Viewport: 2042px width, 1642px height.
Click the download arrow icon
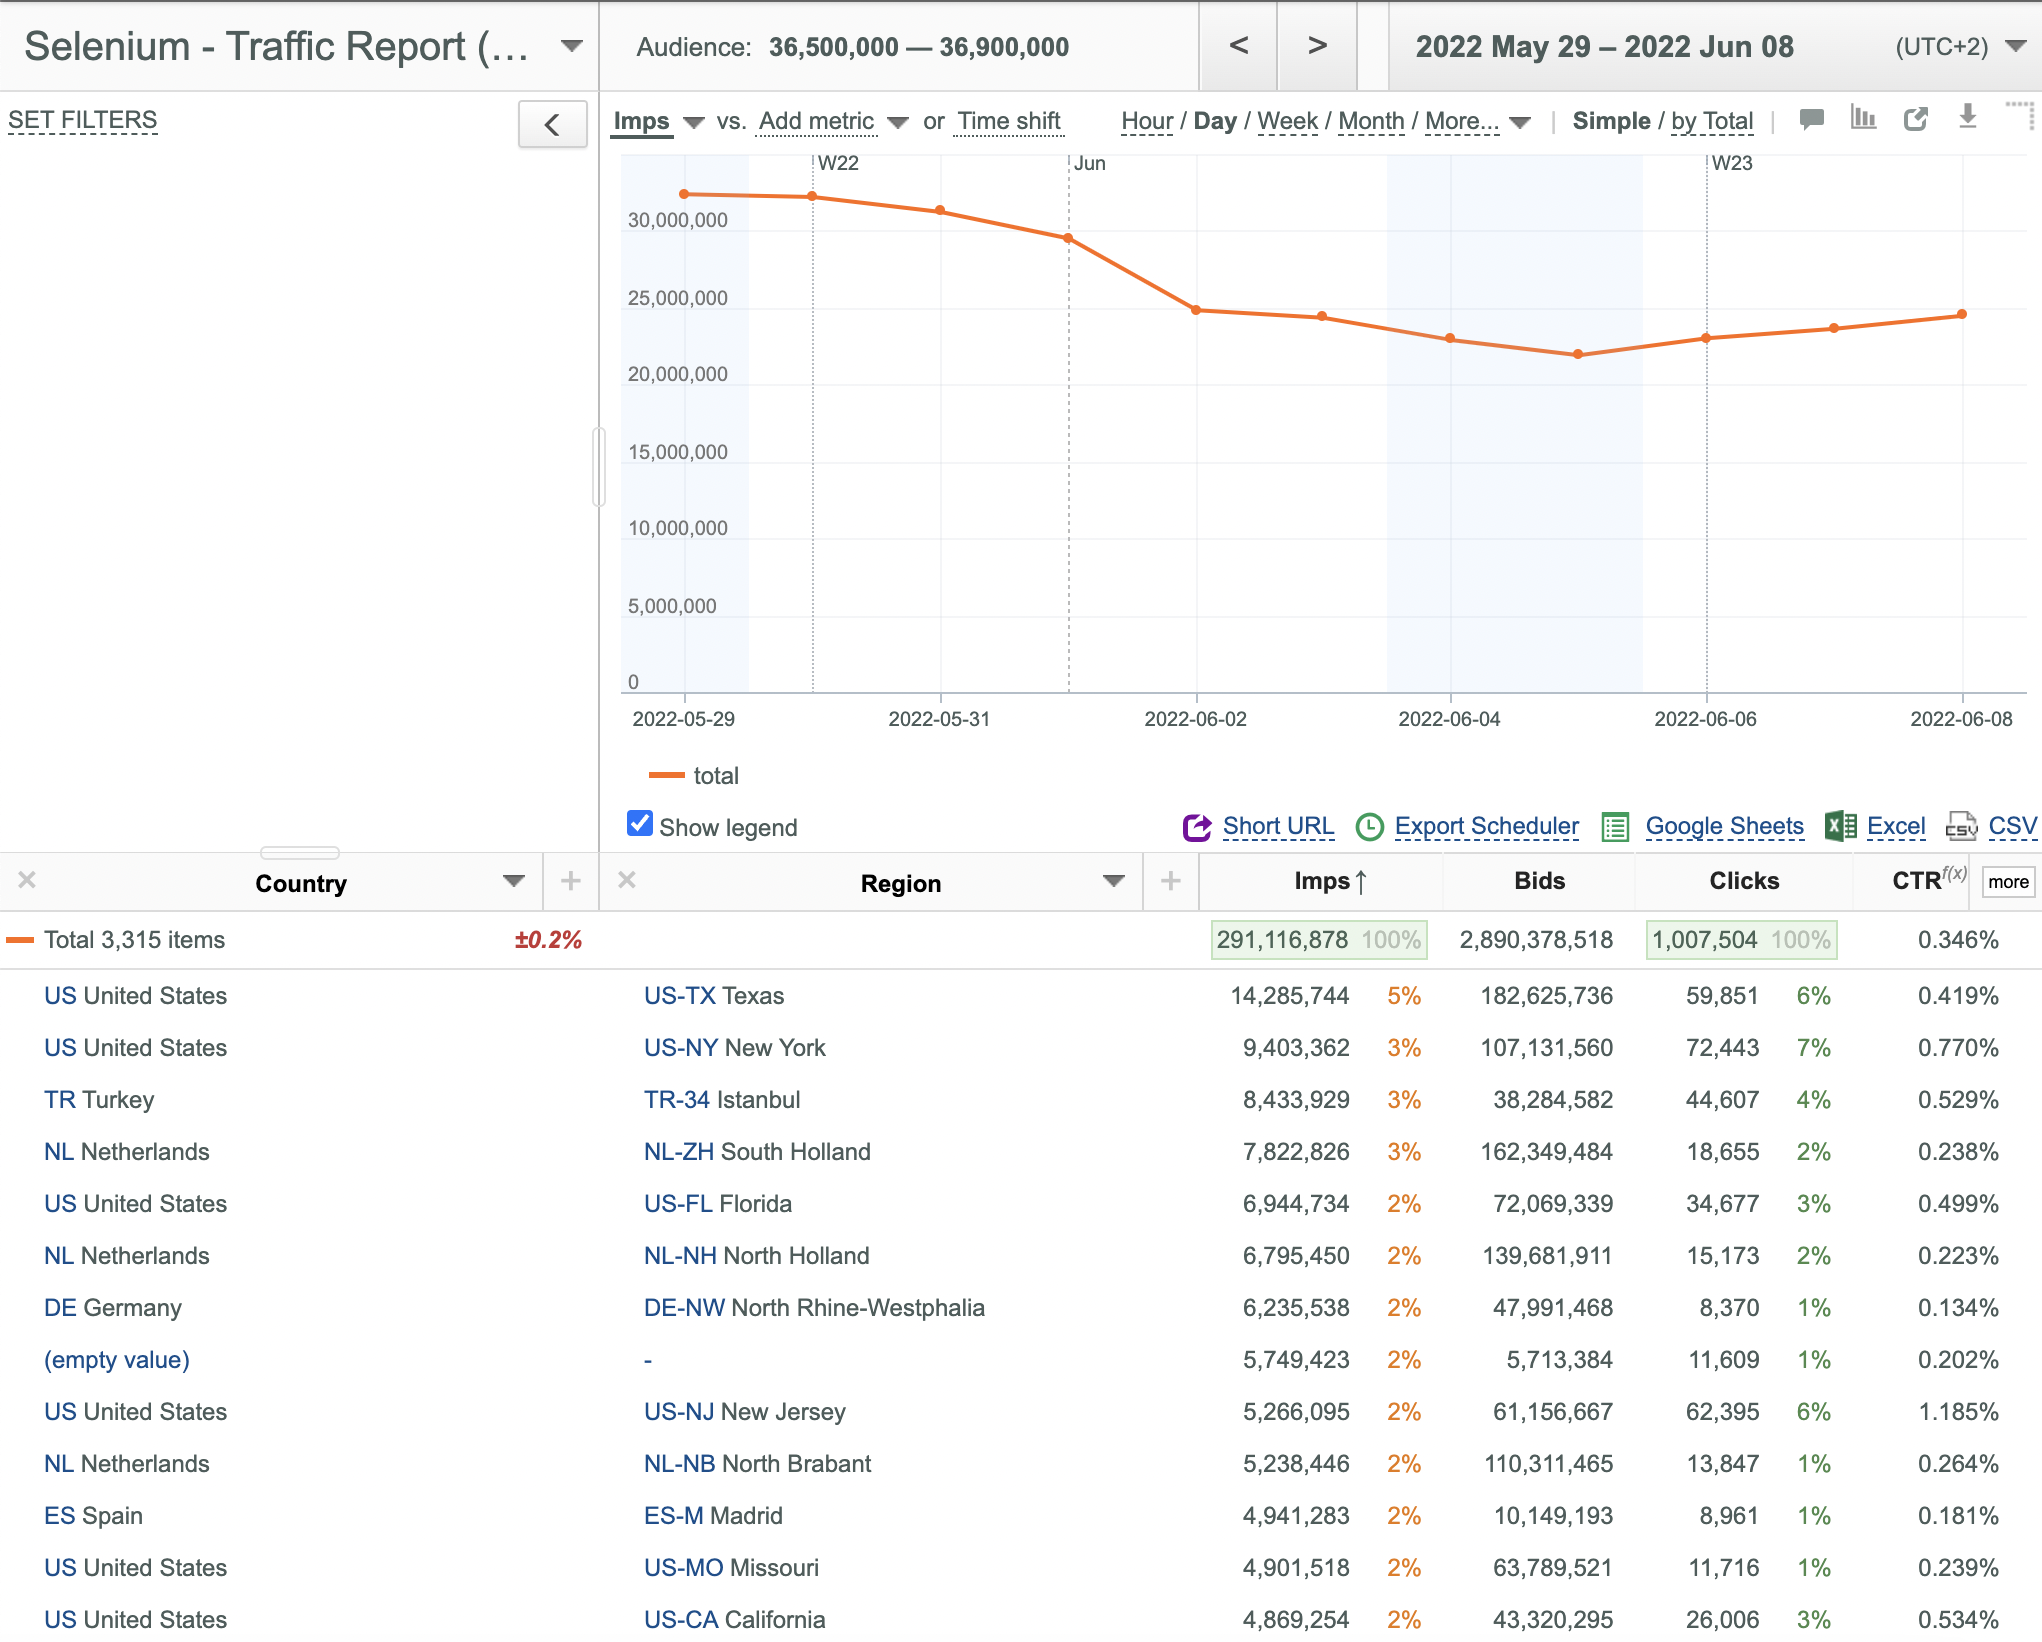pyautogui.click(x=1967, y=117)
